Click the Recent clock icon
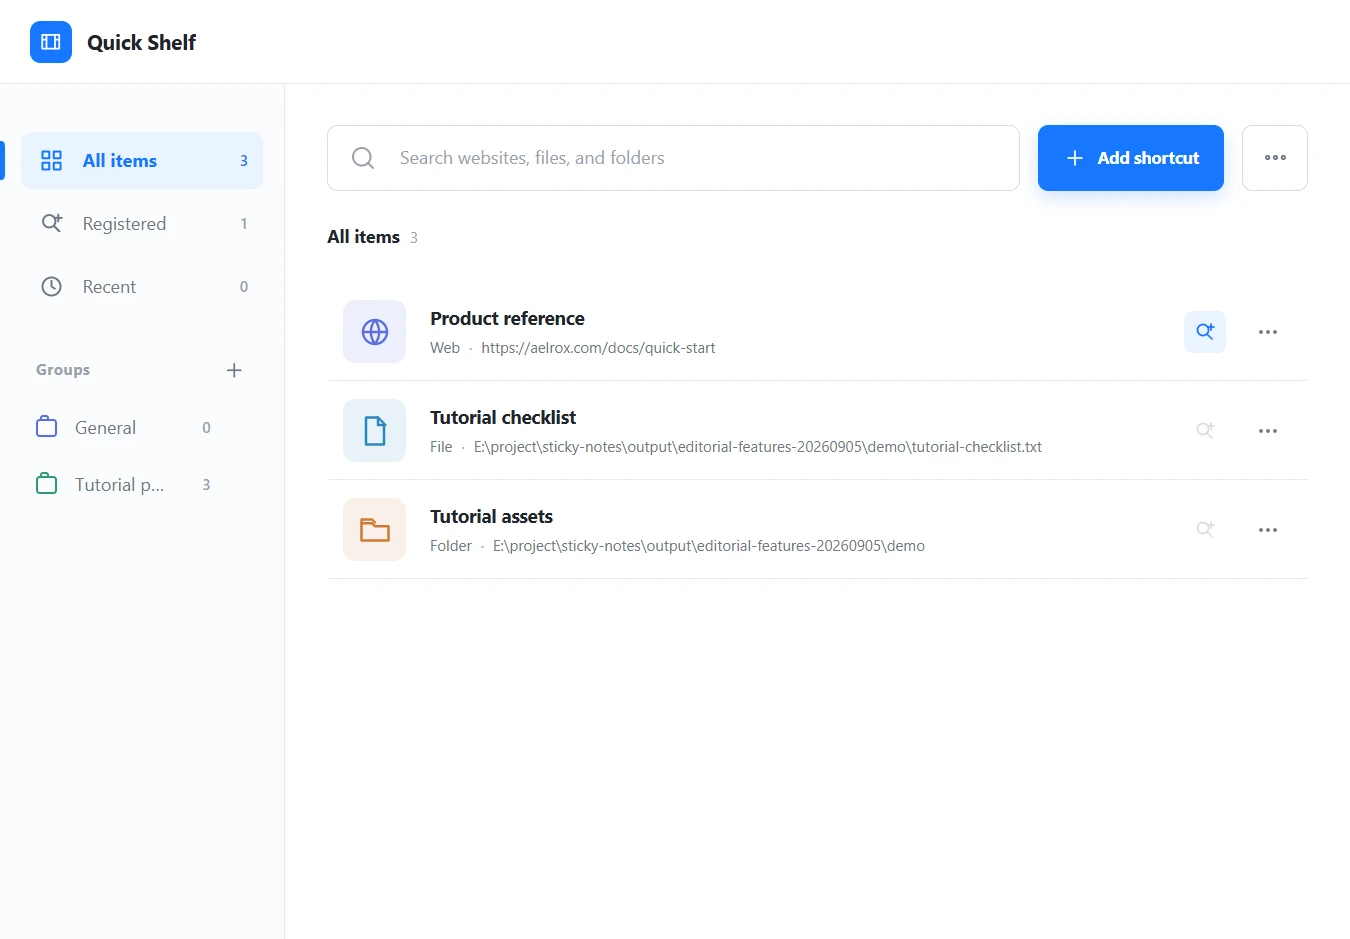1350x939 pixels. (x=51, y=287)
